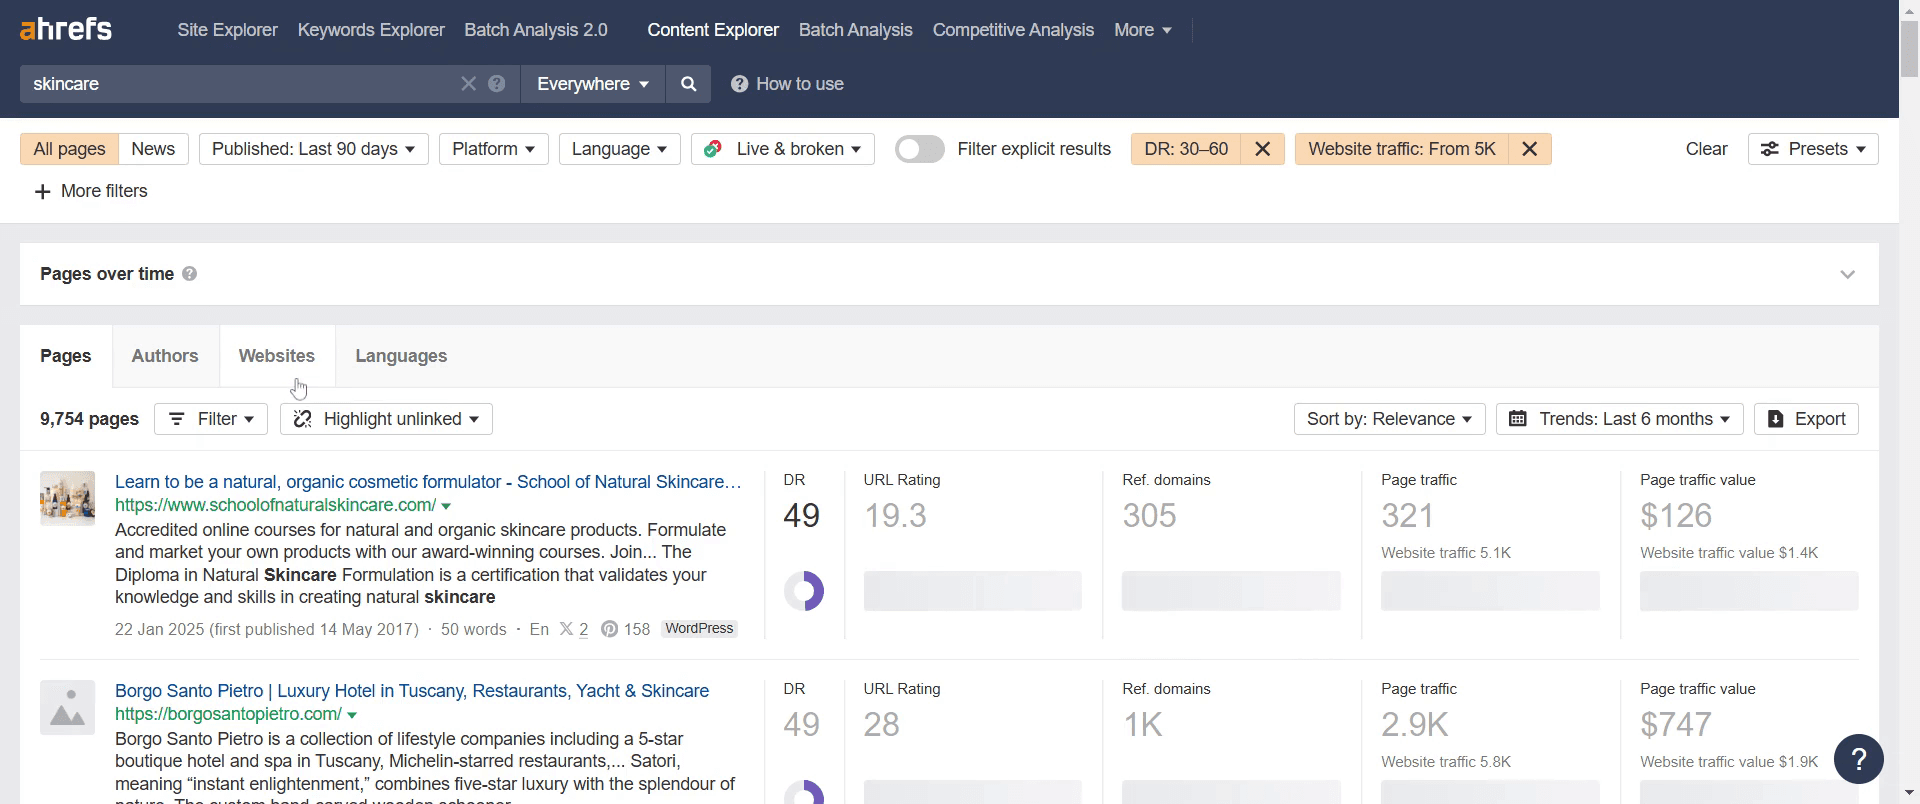Run search with magnifier button
Viewport: 1920px width, 804px height.
(x=688, y=84)
